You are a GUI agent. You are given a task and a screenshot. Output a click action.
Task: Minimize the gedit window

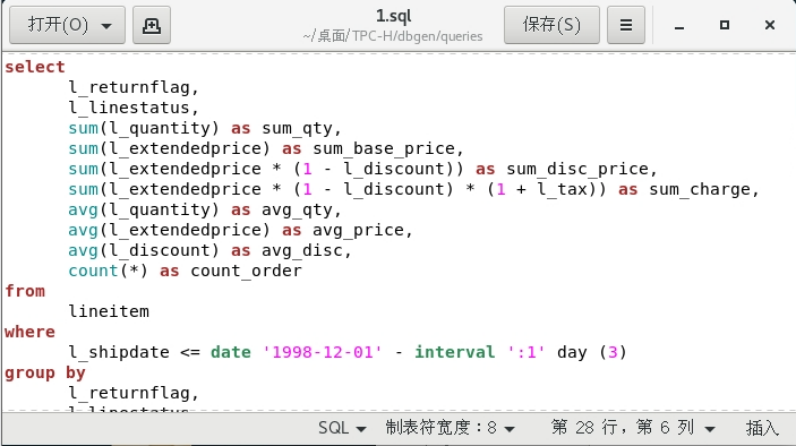679,25
